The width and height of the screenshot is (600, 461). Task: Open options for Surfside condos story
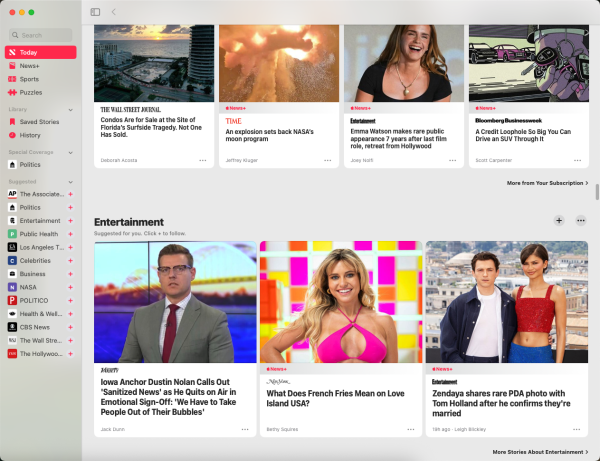tap(203, 161)
